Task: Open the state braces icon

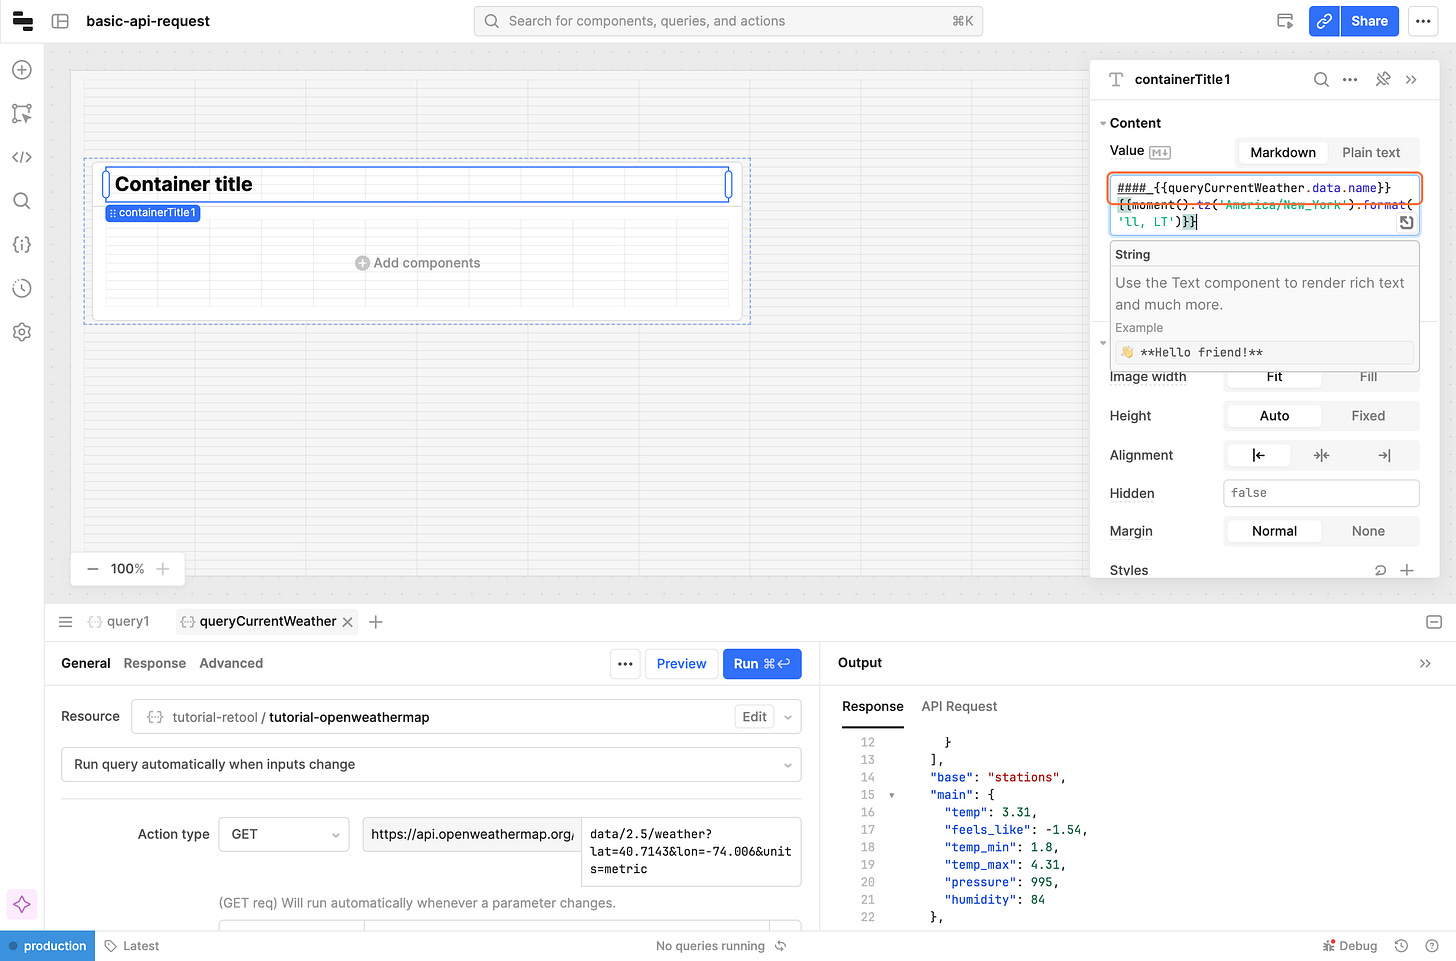Action: click(22, 245)
